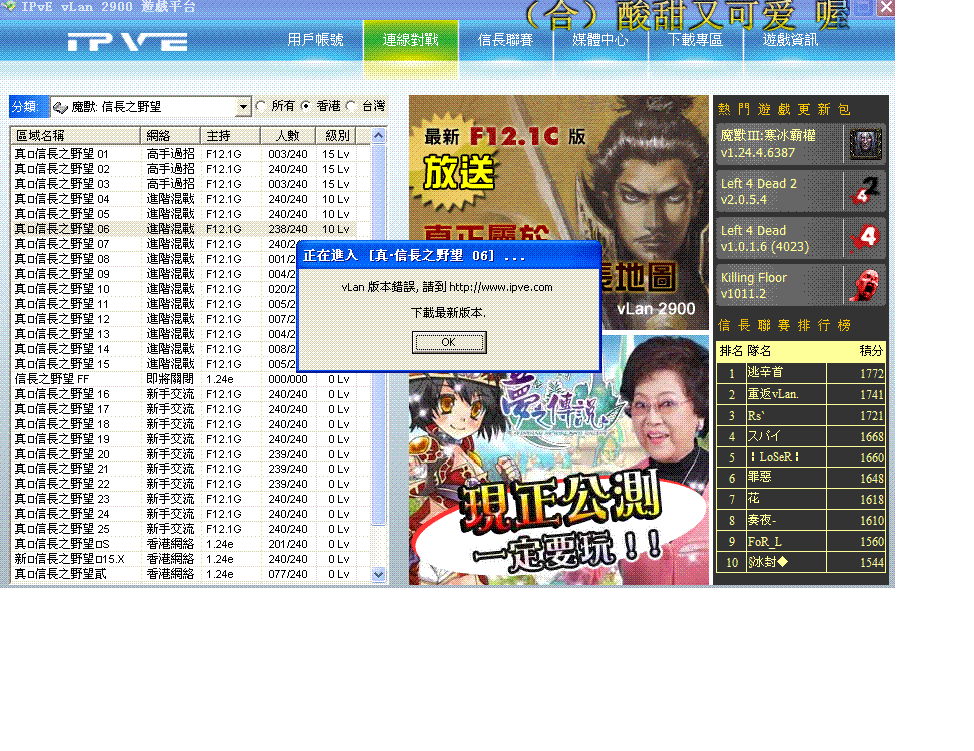
Task: Click the room list scroll up arrow
Action: tap(378, 135)
